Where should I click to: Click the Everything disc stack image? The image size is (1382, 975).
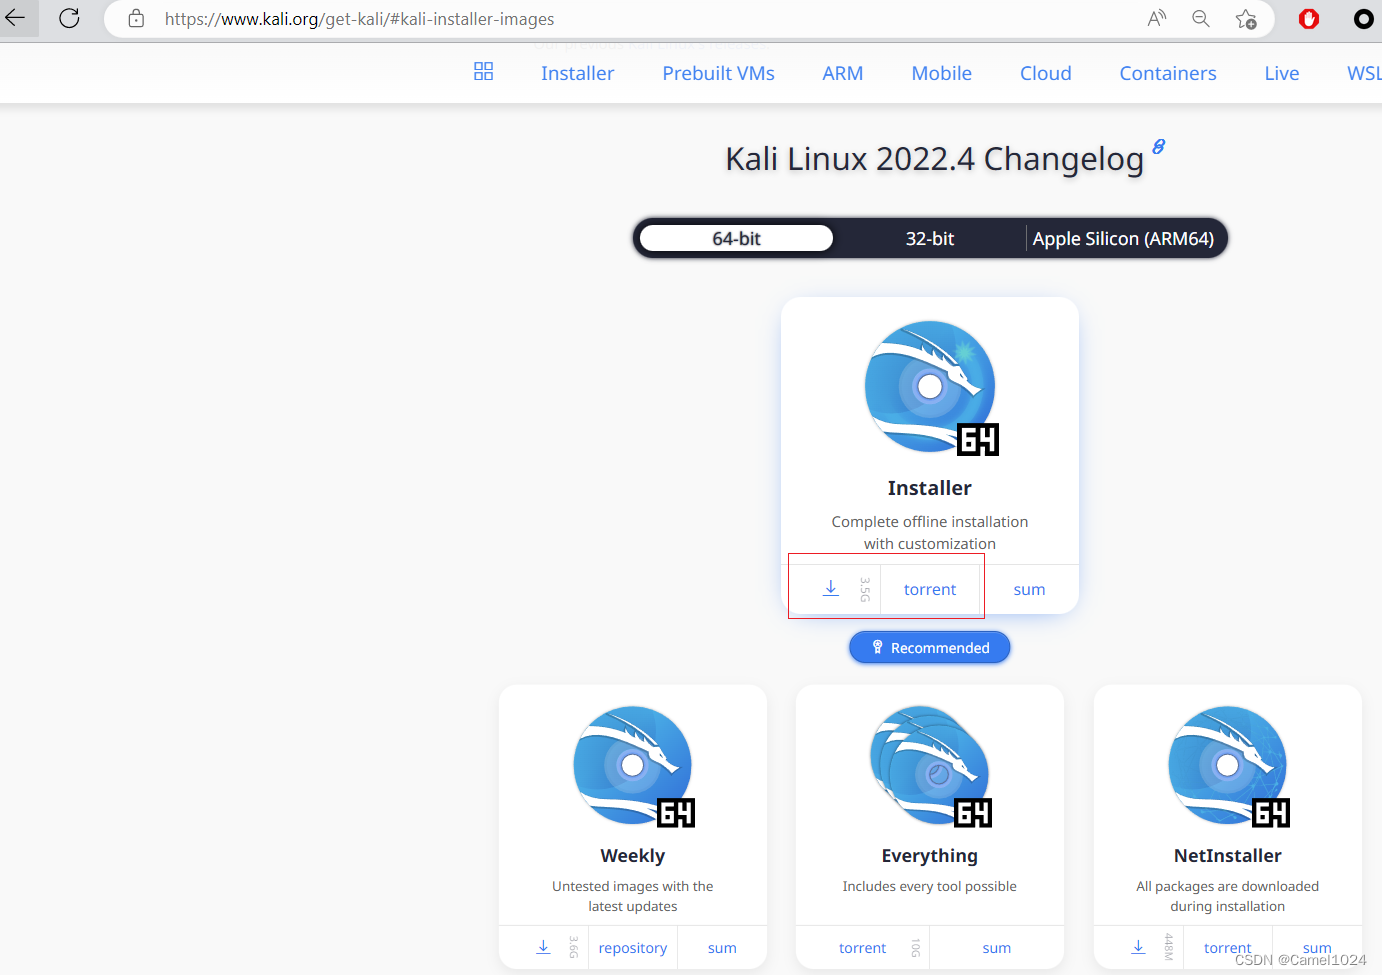point(930,766)
